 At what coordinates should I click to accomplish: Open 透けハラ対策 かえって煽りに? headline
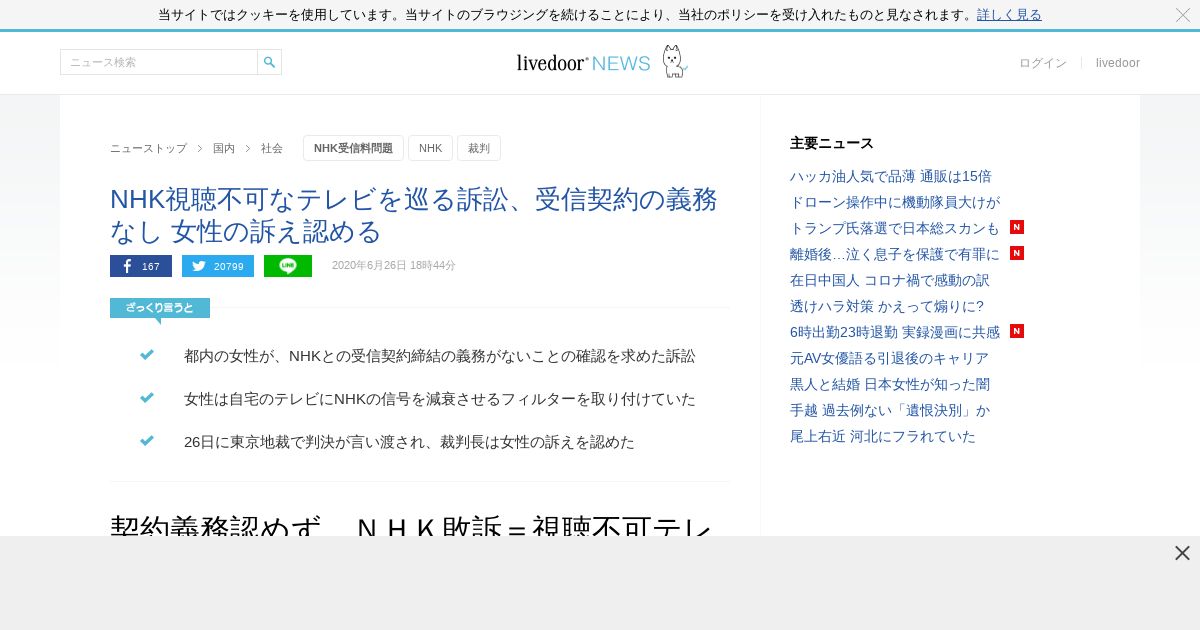[887, 306]
